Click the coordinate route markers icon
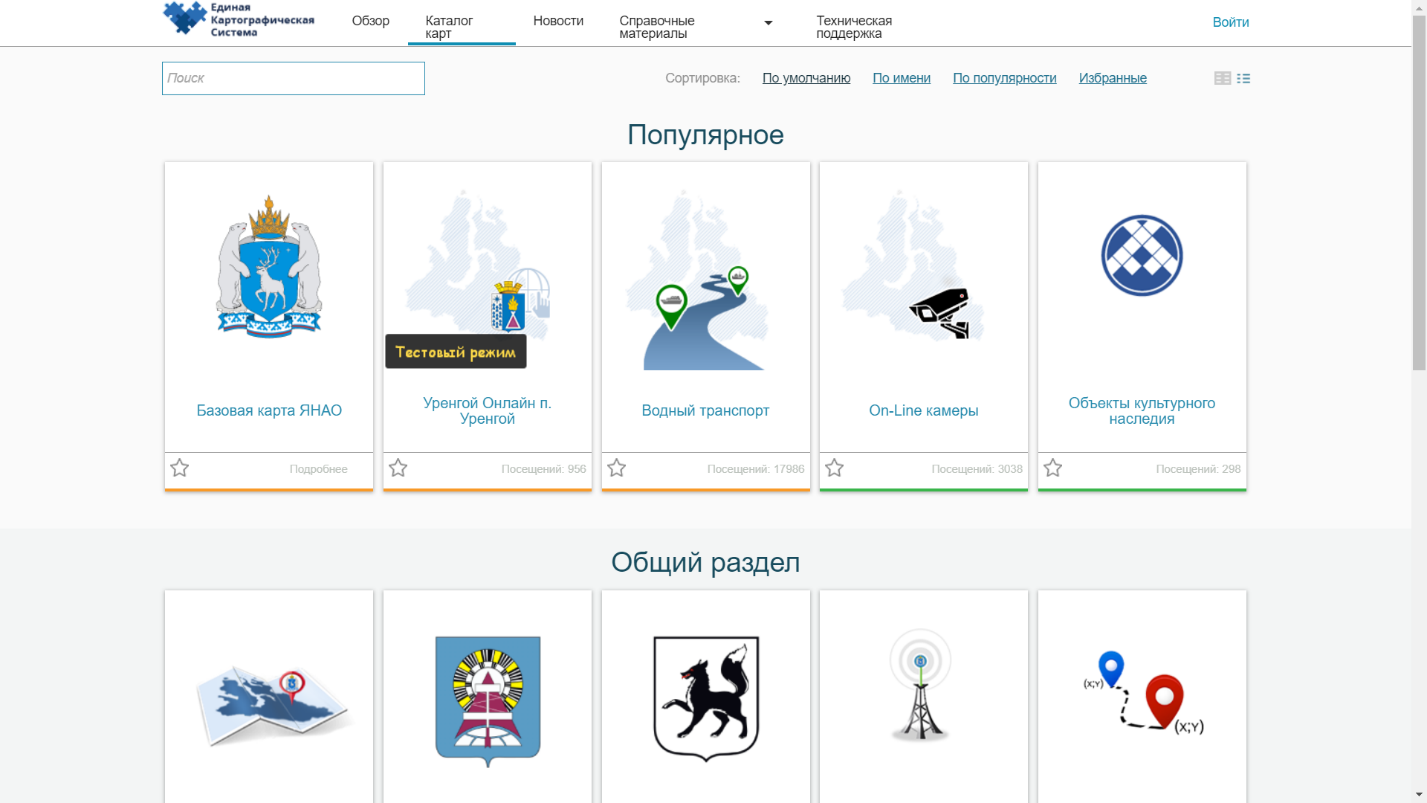 [x=1142, y=692]
